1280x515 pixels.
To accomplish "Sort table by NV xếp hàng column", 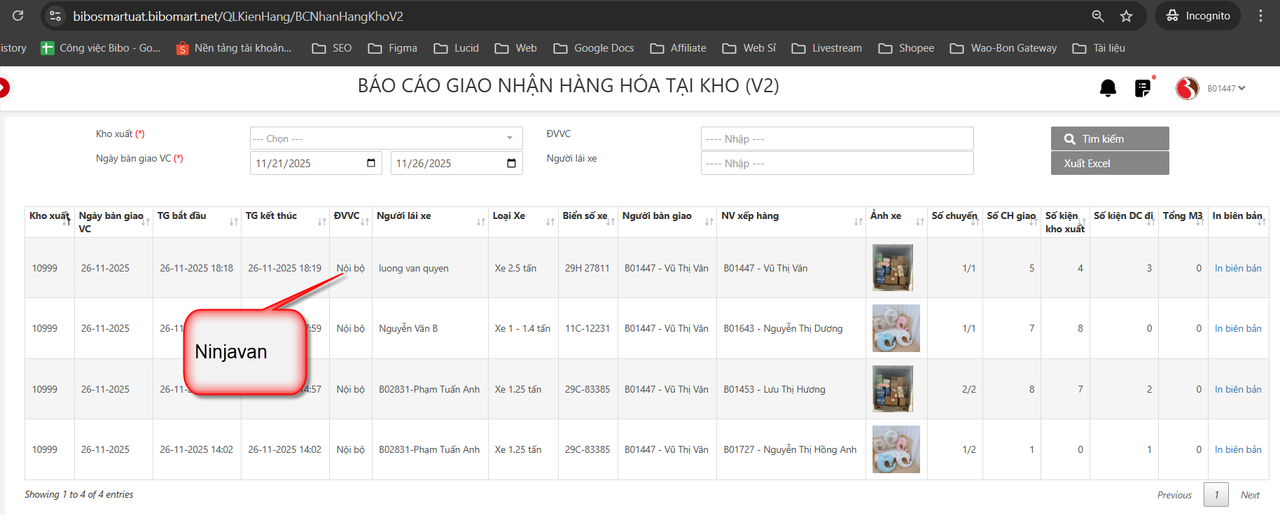I will pos(792,222).
